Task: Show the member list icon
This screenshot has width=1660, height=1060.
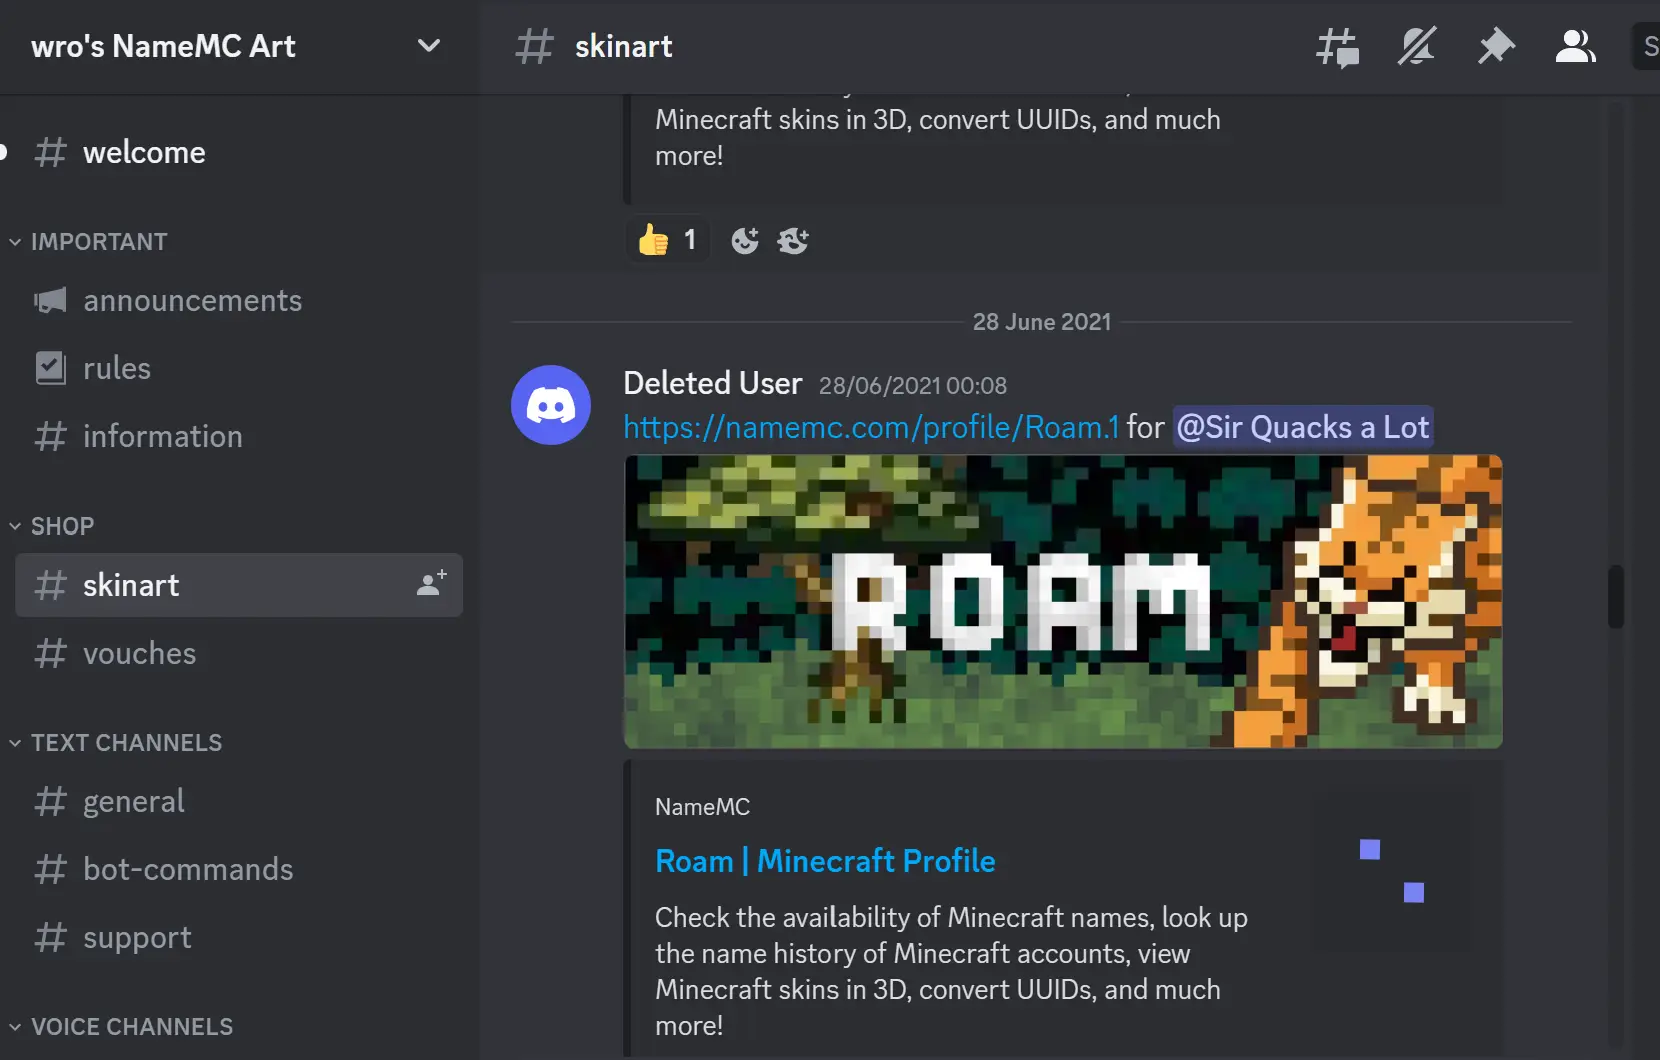Action: click(1575, 47)
